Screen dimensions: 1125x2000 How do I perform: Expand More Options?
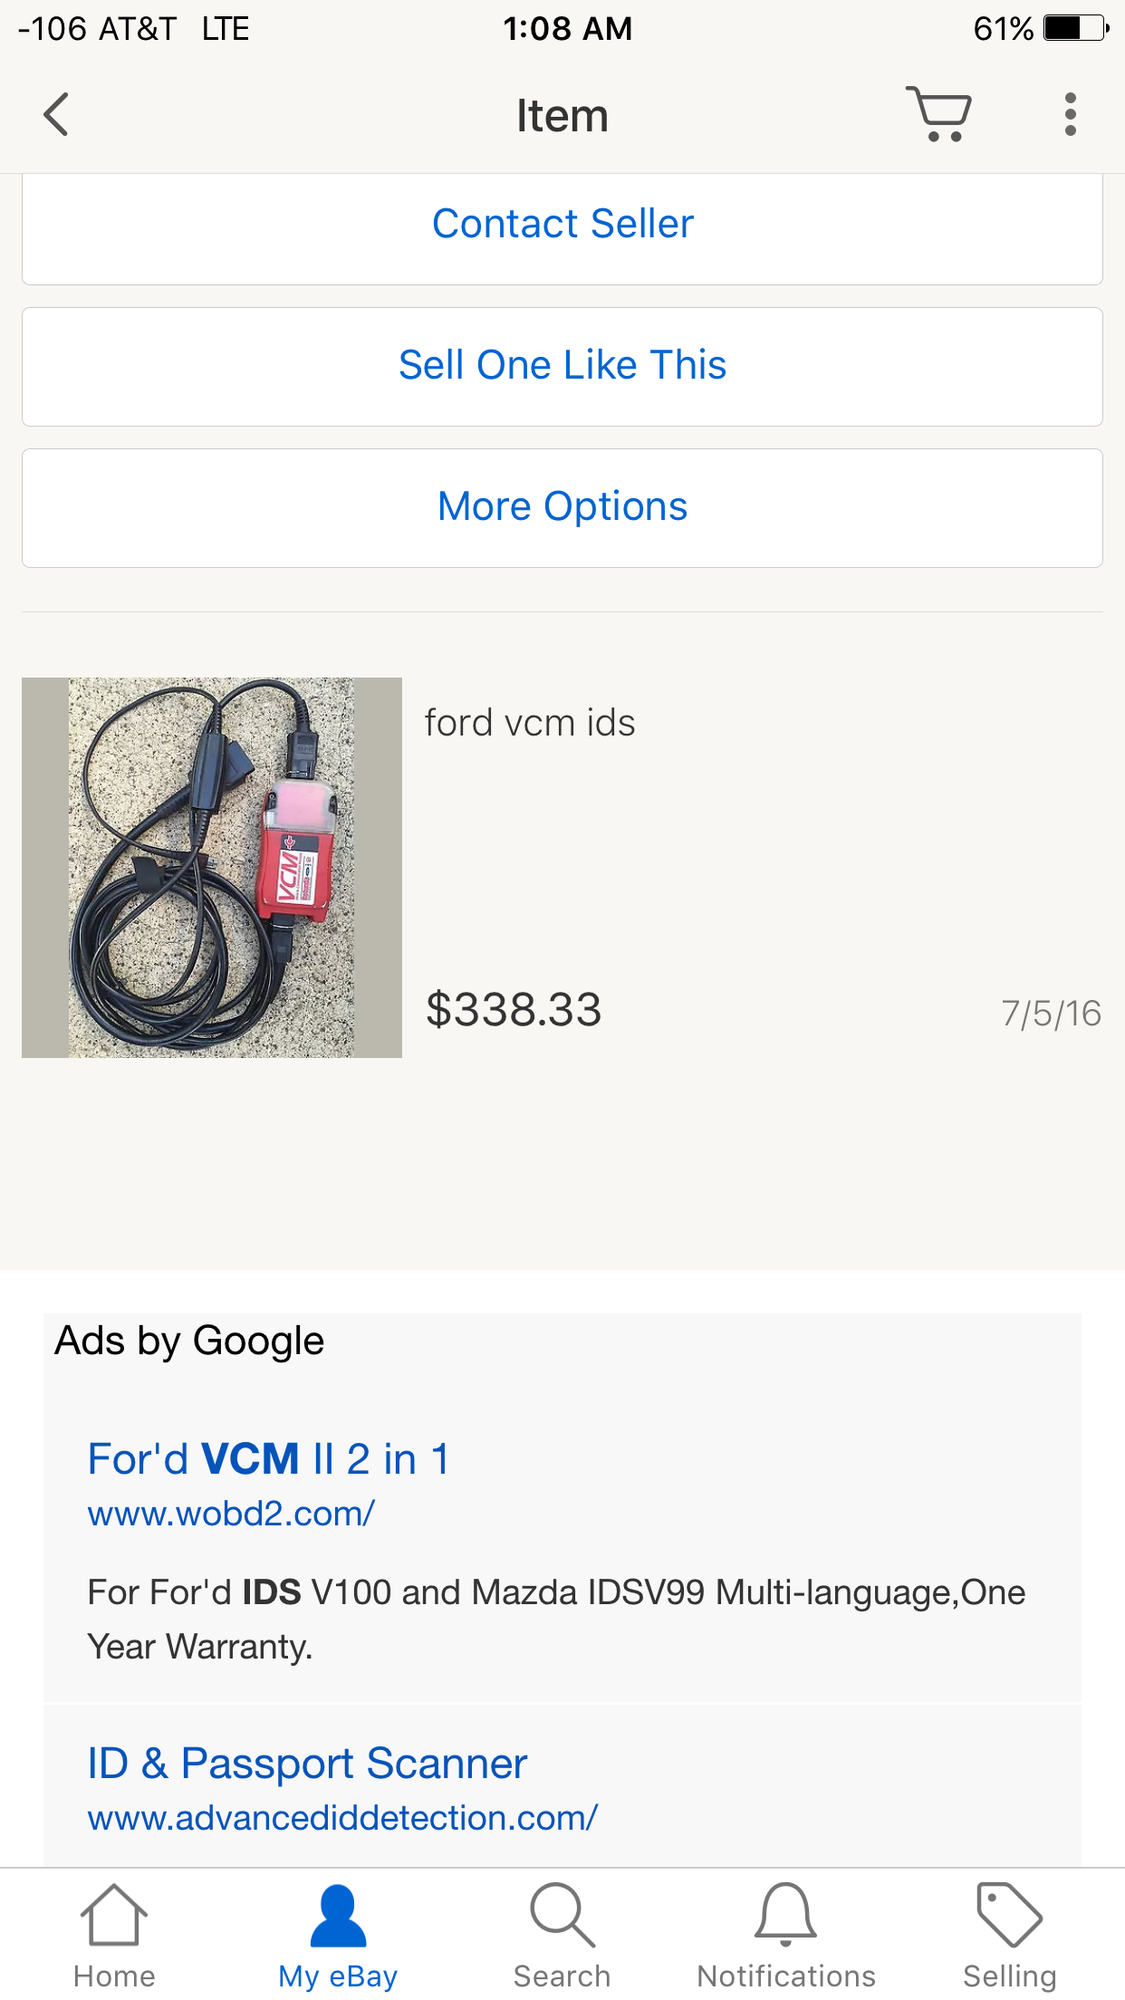(562, 507)
